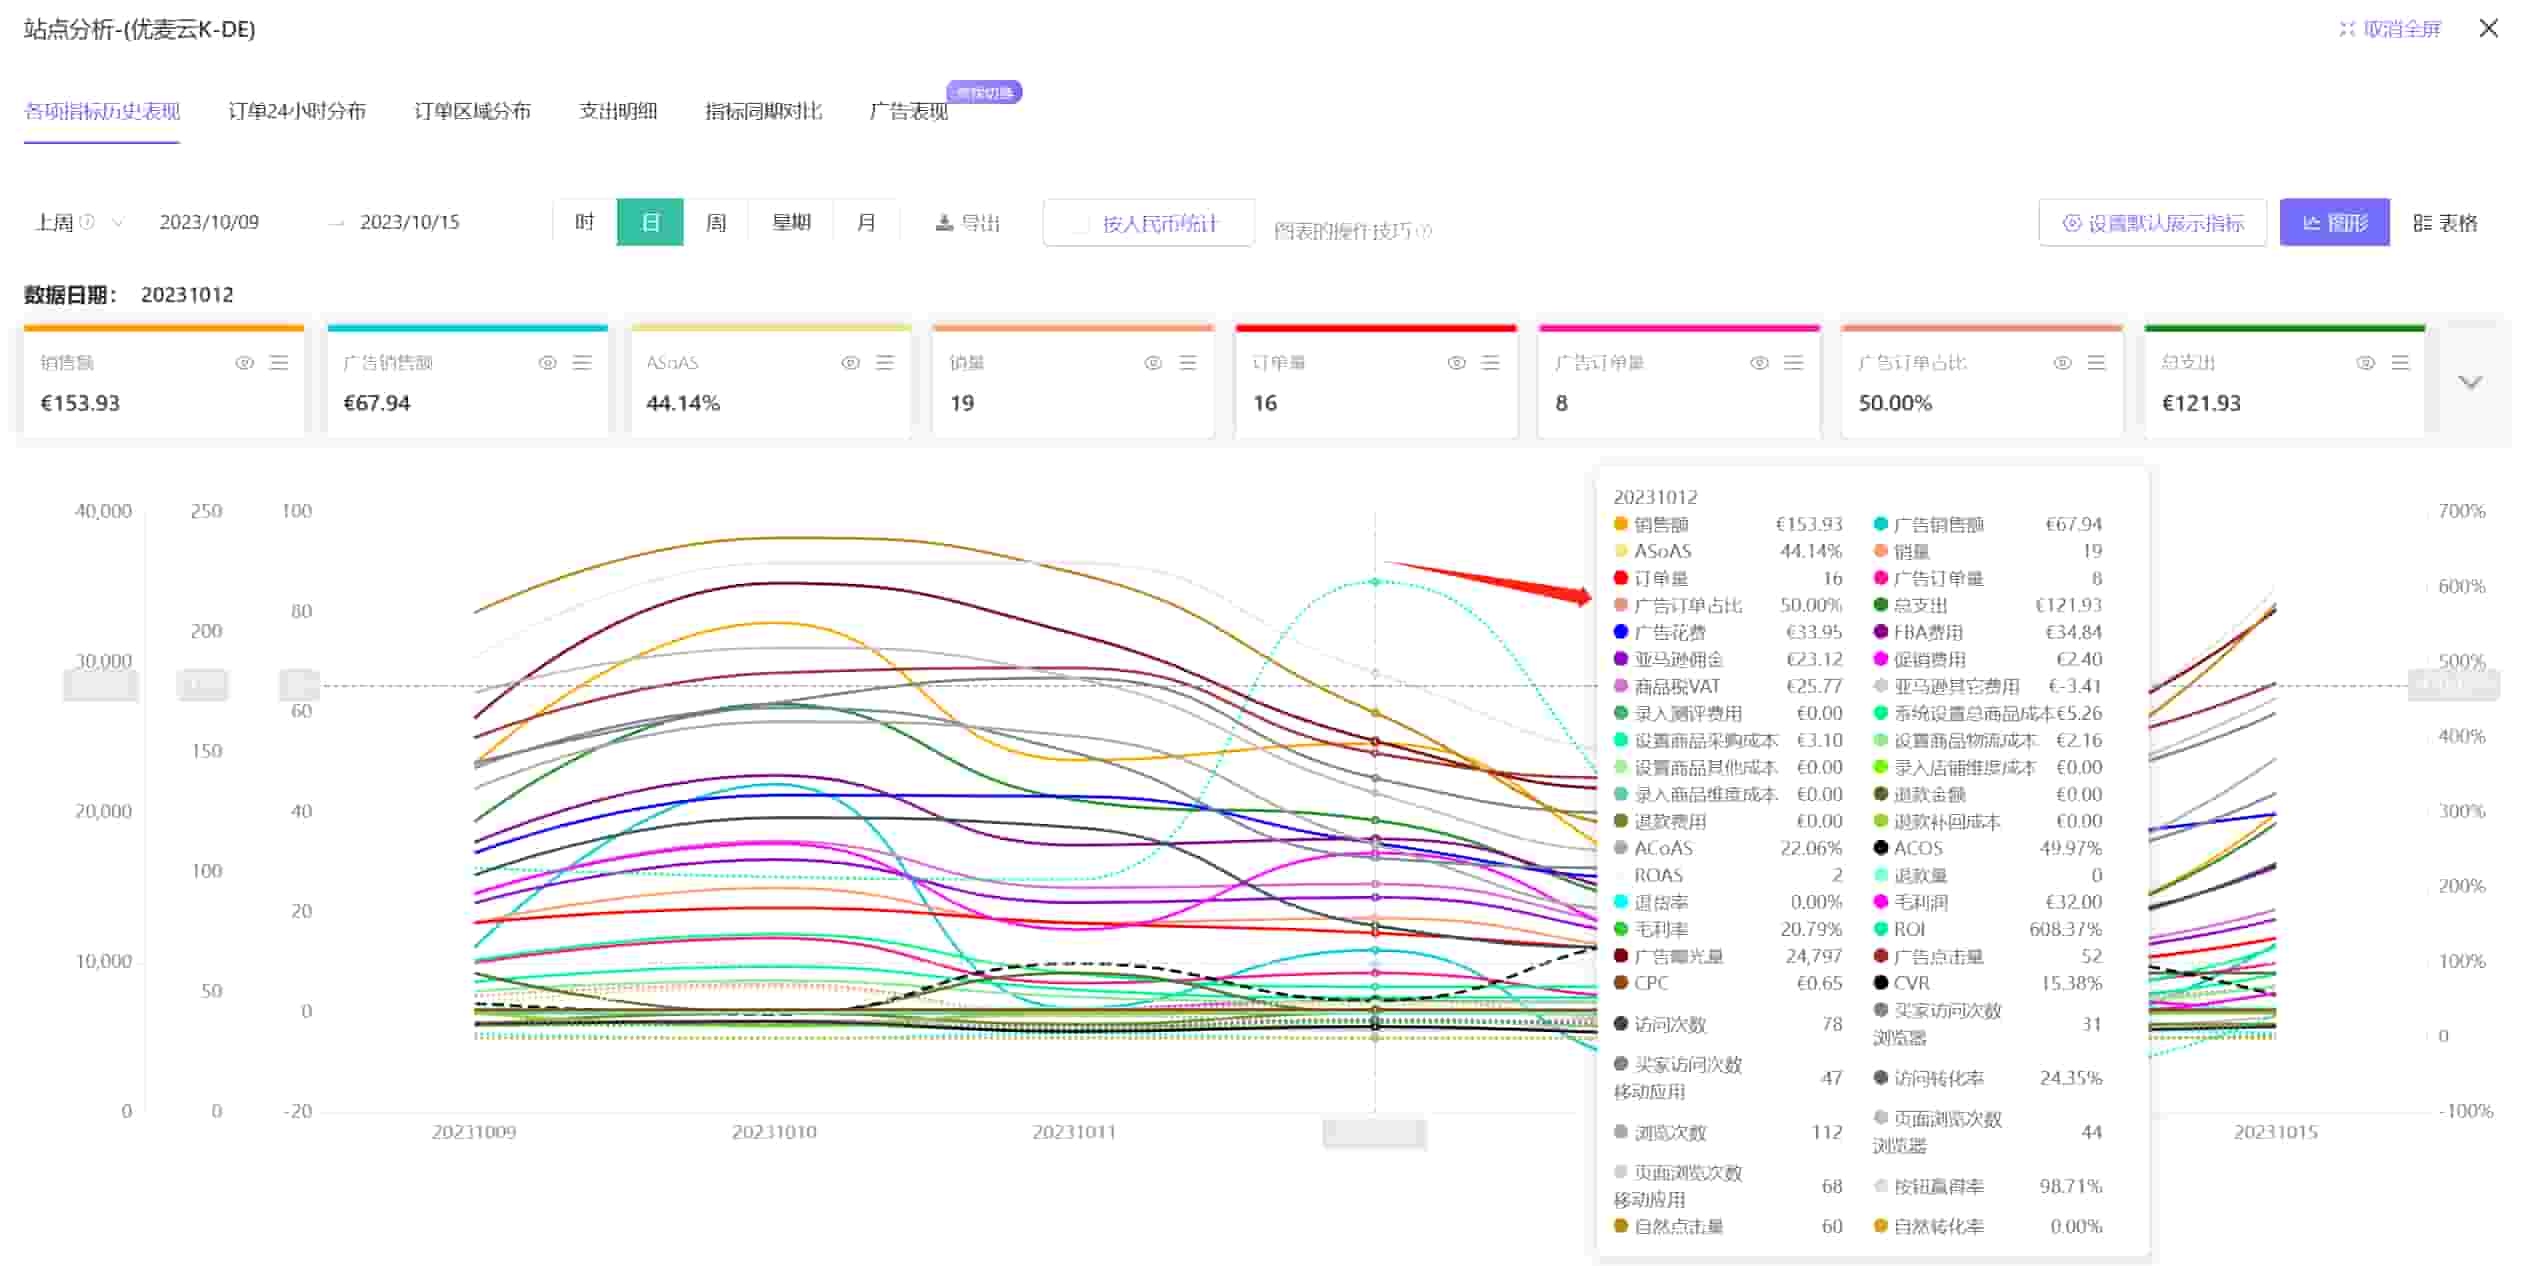Close the 站点分析 dialog with X
Image resolution: width=2530 pixels, height=1266 pixels.
2489,28
